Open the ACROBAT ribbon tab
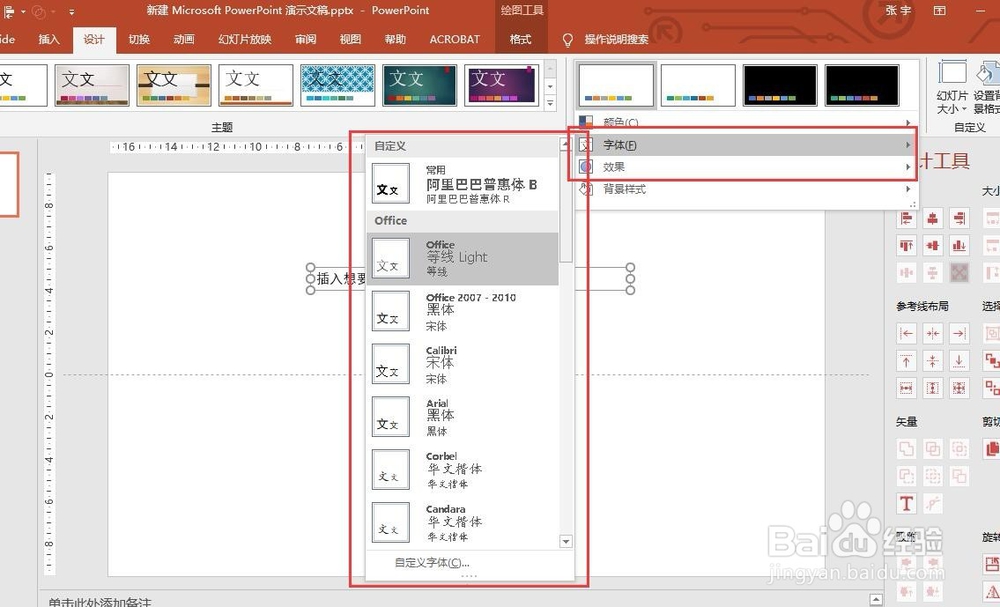Image resolution: width=1000 pixels, height=607 pixels. [455, 40]
